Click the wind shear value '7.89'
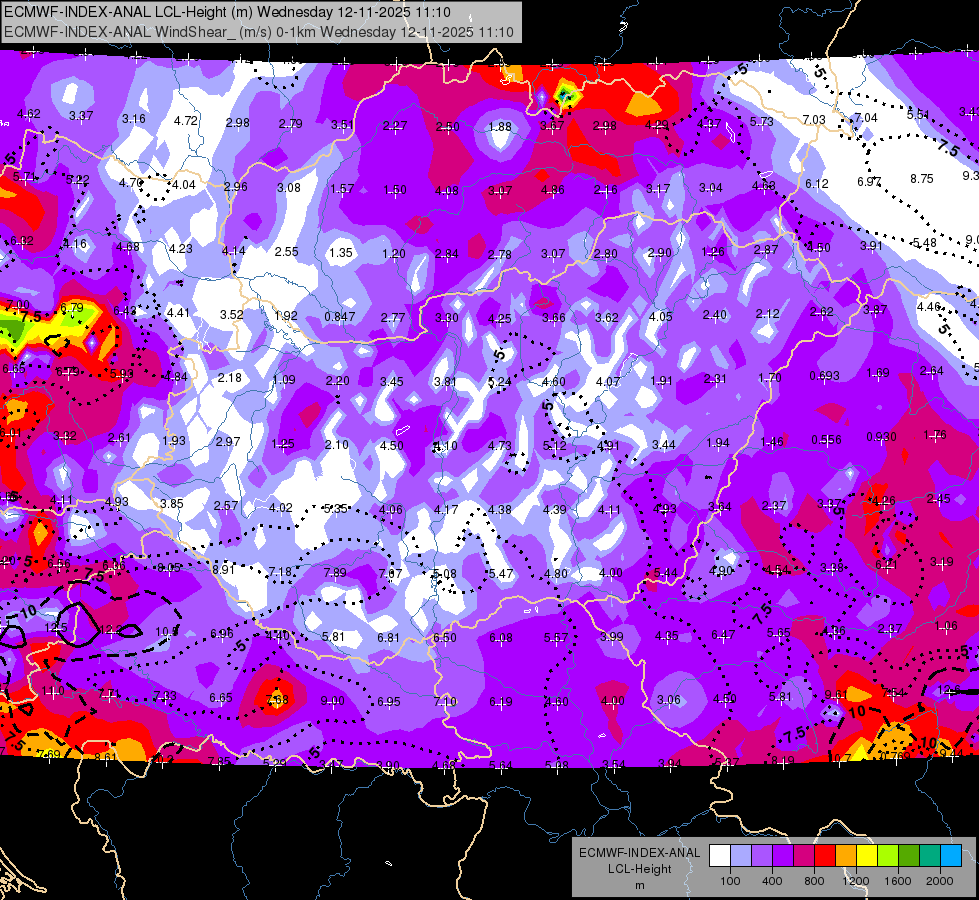The height and width of the screenshot is (900, 979). tap(335, 572)
